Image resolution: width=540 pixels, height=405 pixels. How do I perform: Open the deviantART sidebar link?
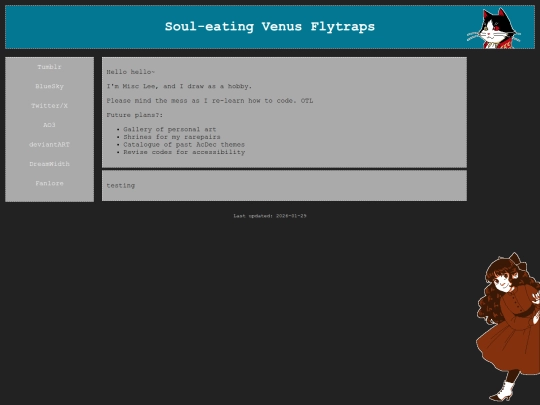tap(49, 145)
